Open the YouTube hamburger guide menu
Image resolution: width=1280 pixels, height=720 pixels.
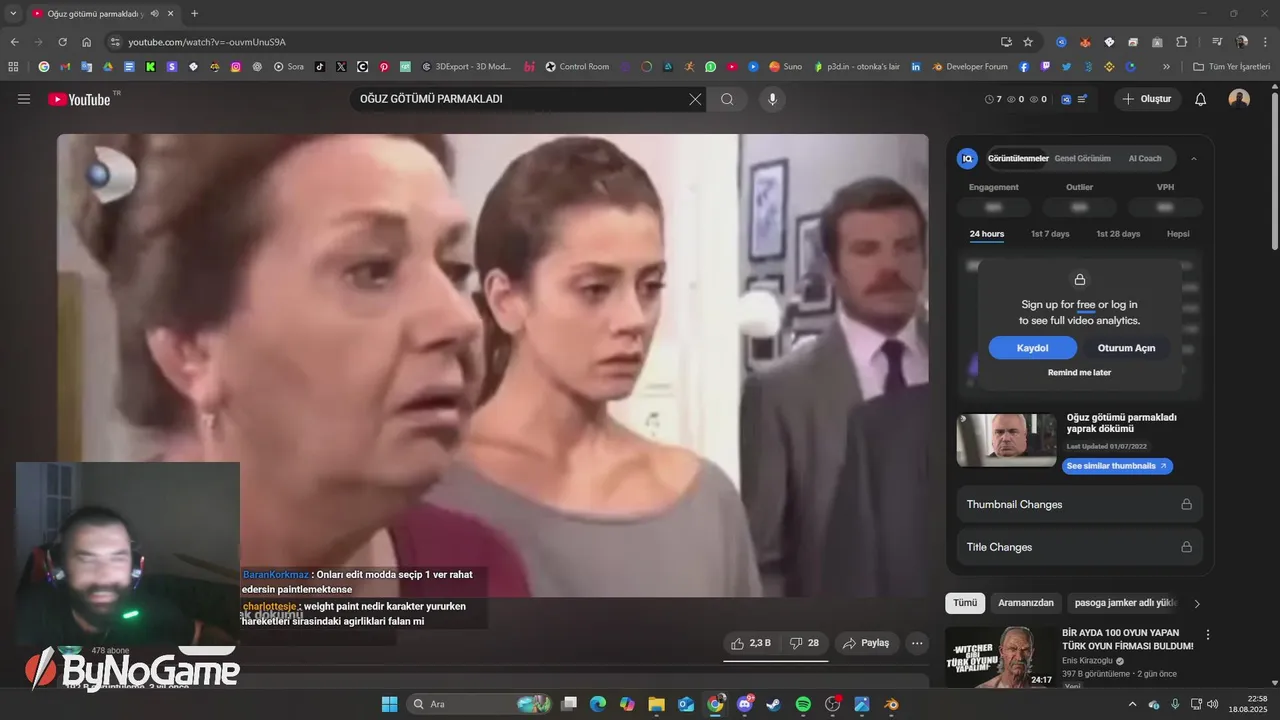[x=24, y=99]
